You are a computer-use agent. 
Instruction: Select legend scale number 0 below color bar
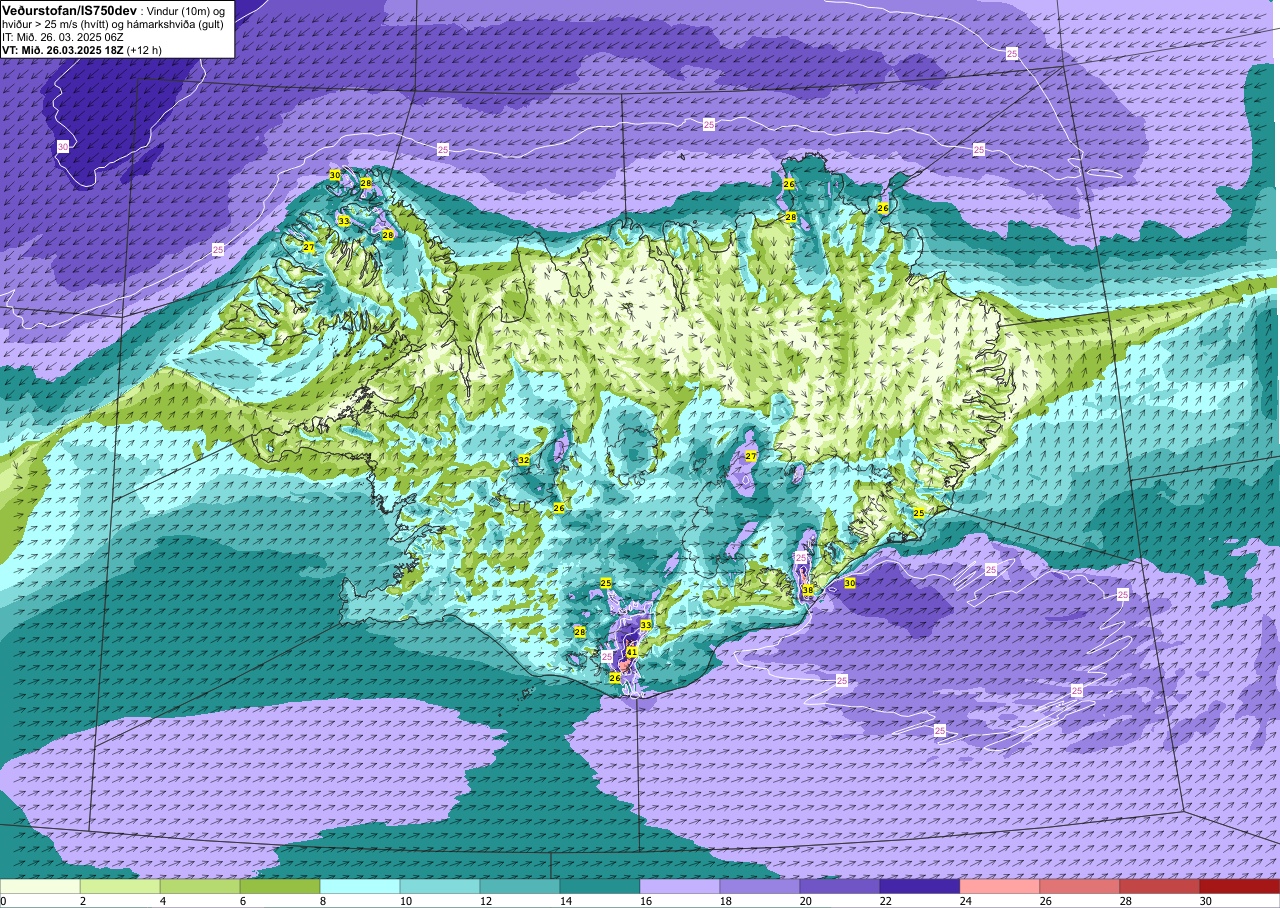pos(4,901)
